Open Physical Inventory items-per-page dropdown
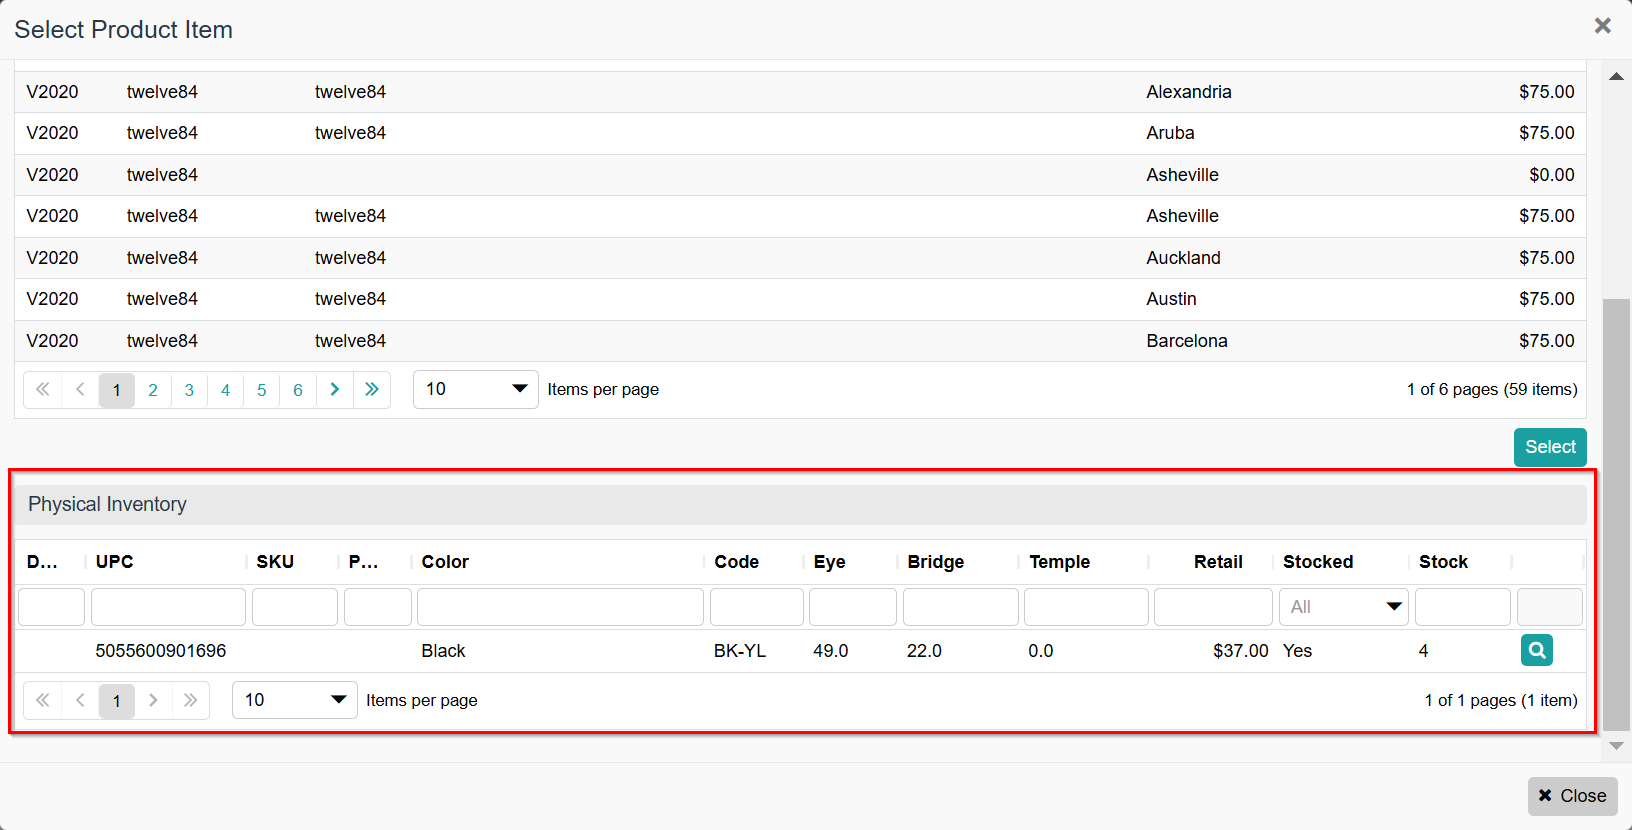This screenshot has width=1632, height=830. tap(295, 700)
